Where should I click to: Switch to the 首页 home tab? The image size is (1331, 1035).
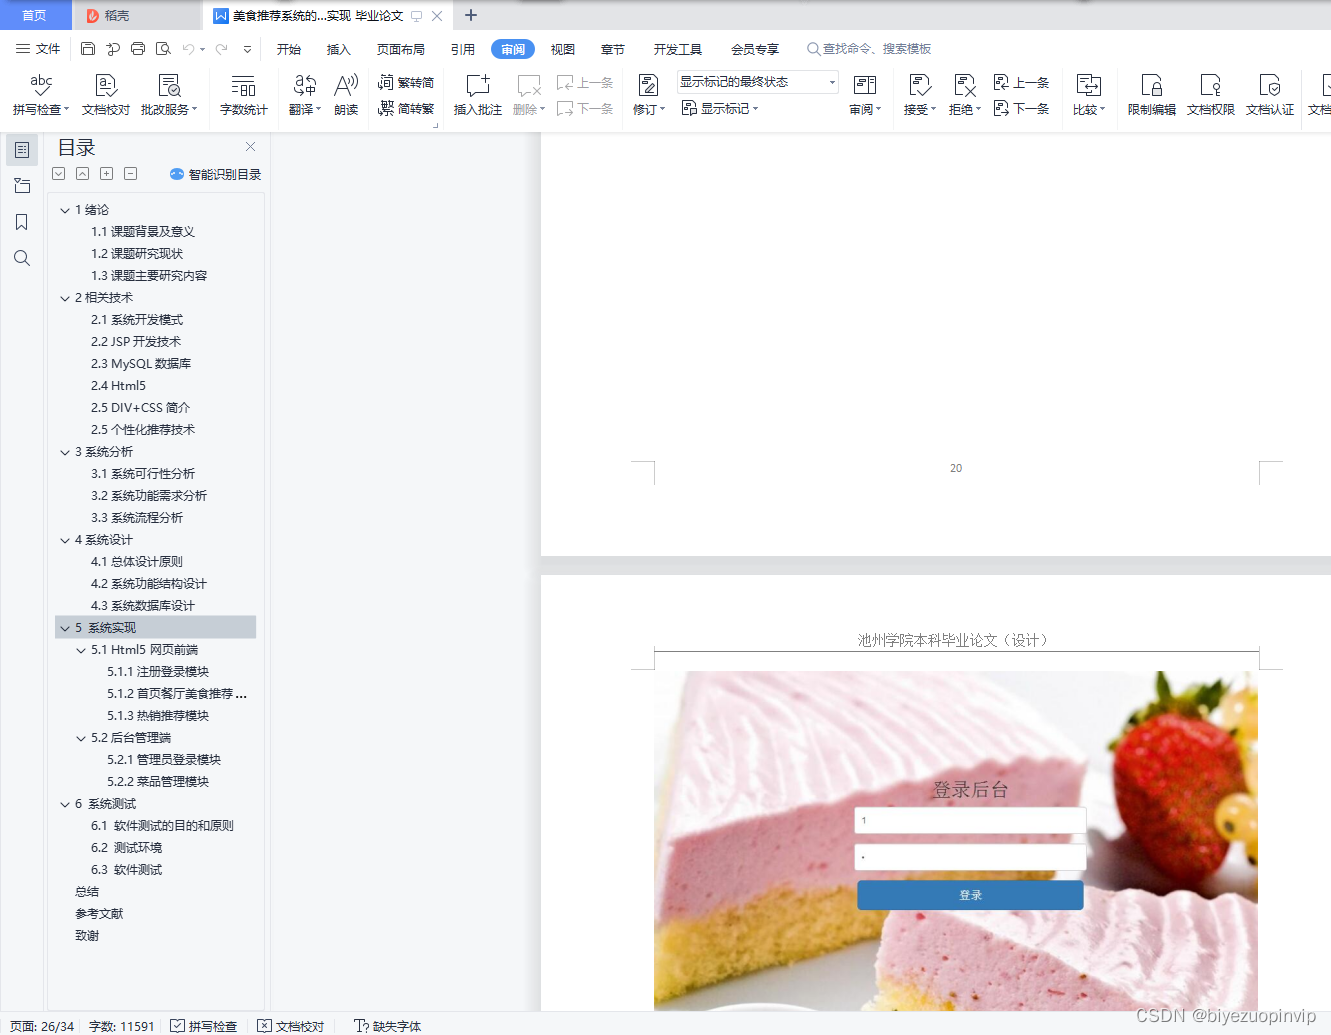point(34,15)
